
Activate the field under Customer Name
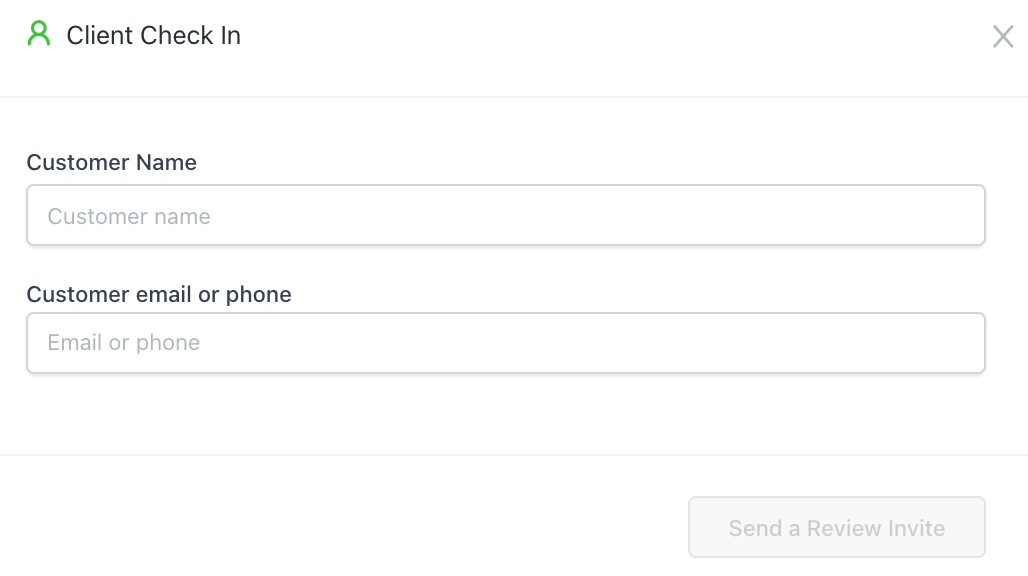click(506, 215)
